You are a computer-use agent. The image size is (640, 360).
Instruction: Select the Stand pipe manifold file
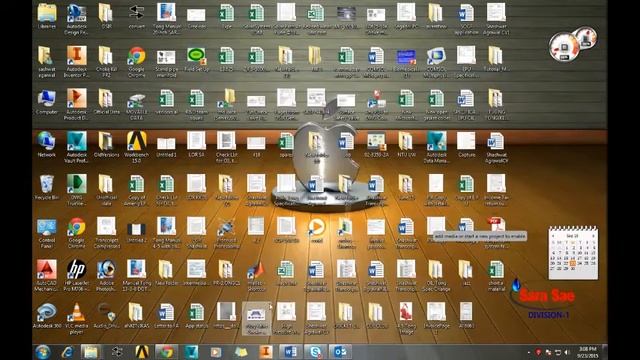point(166,62)
